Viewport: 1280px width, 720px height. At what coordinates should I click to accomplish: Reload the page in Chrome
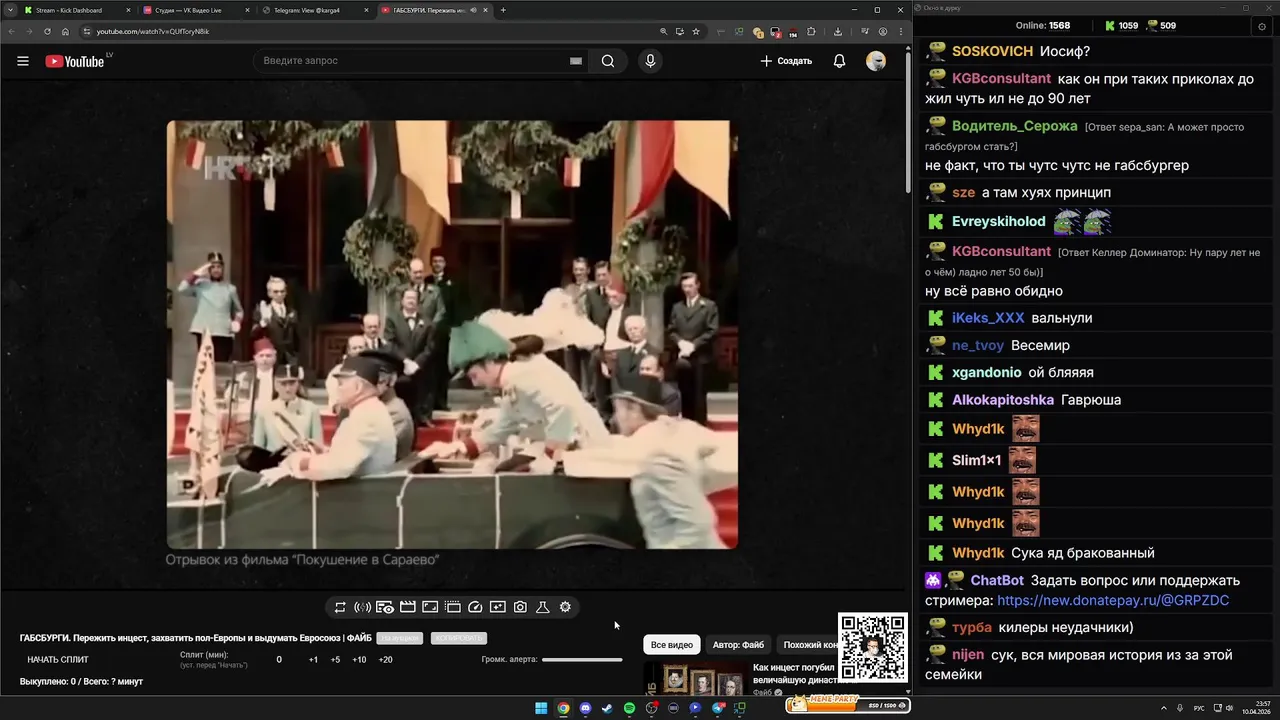[x=47, y=31]
